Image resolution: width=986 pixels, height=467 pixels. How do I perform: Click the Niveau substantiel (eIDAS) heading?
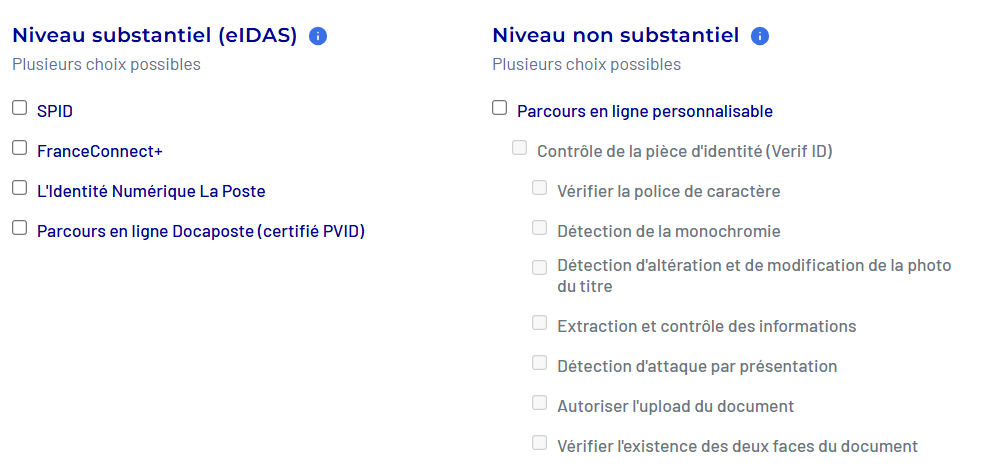pyautogui.click(x=155, y=36)
